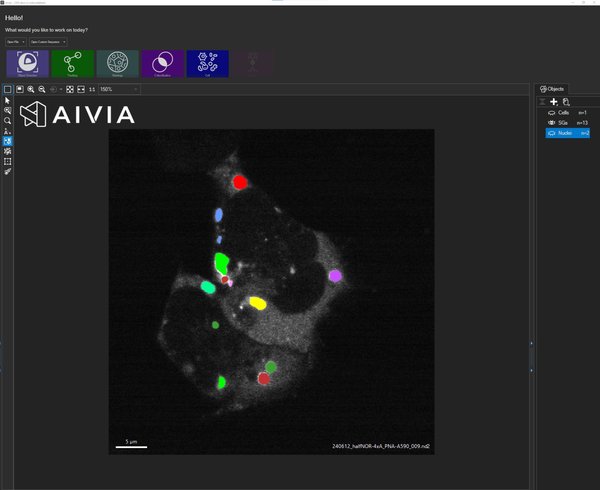
Task: Switch to the Objects tab
Action: [552, 89]
